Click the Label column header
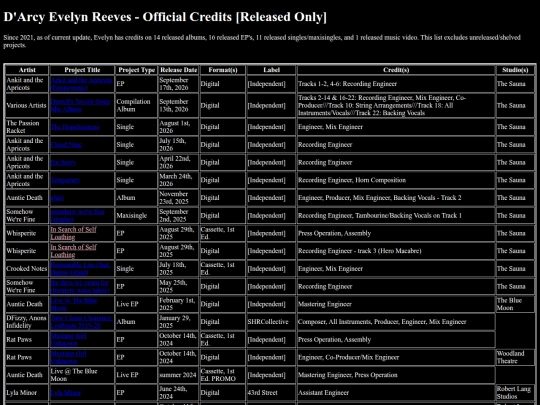Viewport: 540px width, 405px height. pos(271,70)
